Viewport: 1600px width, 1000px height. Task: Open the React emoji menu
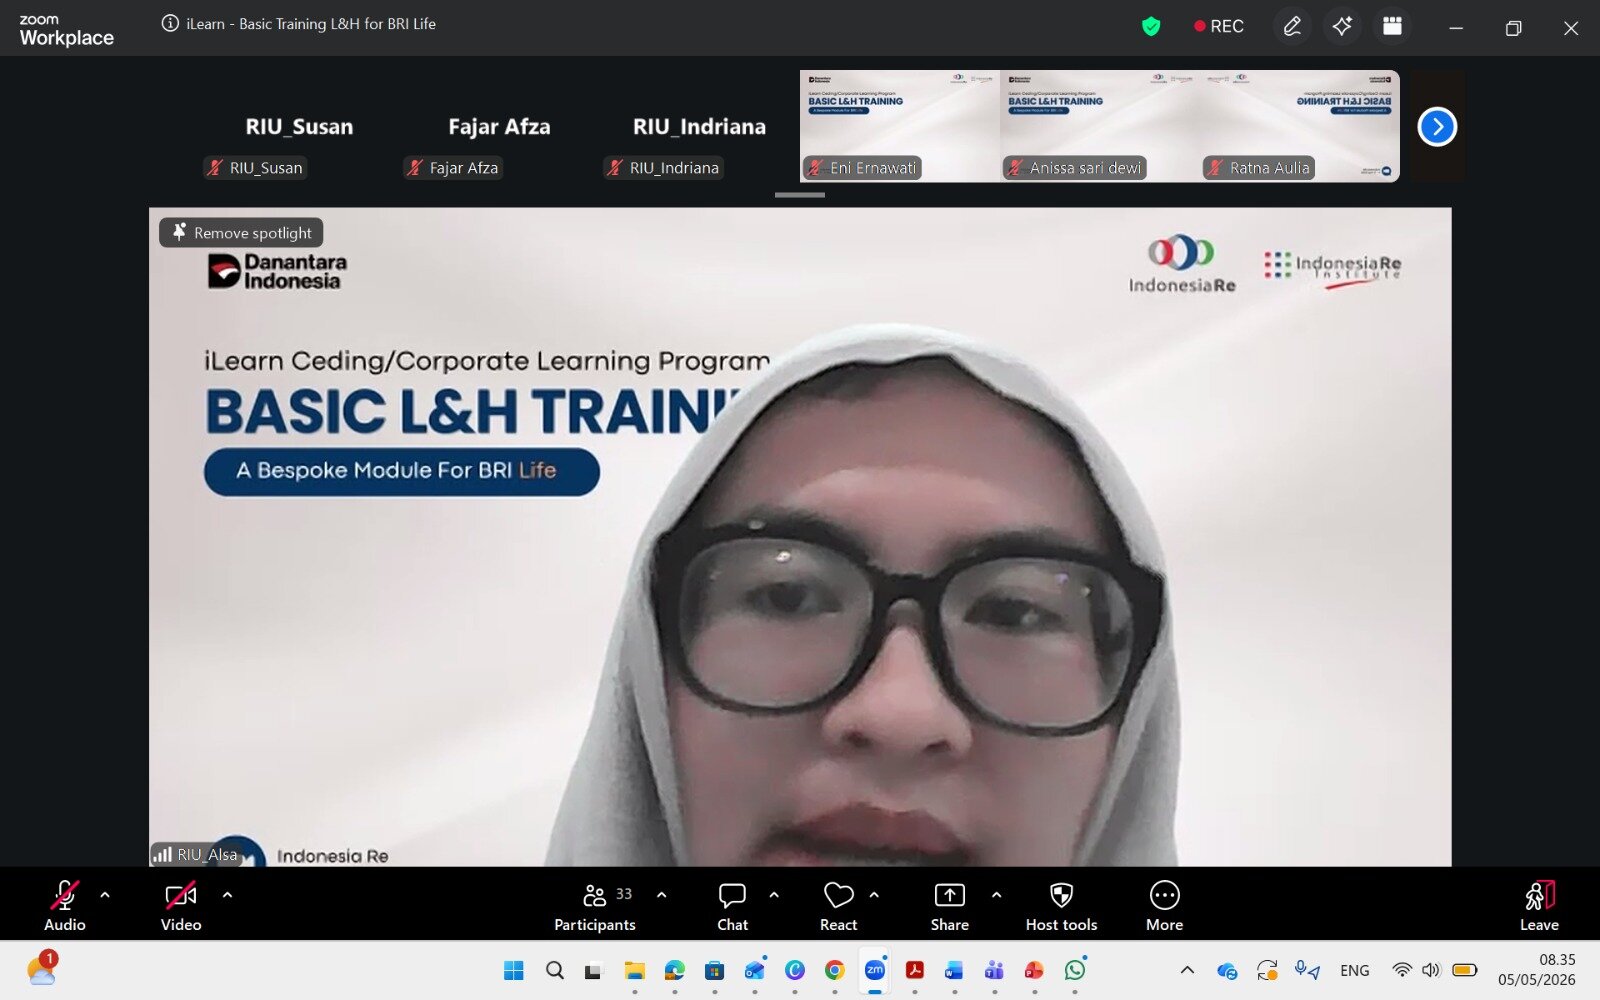838,905
